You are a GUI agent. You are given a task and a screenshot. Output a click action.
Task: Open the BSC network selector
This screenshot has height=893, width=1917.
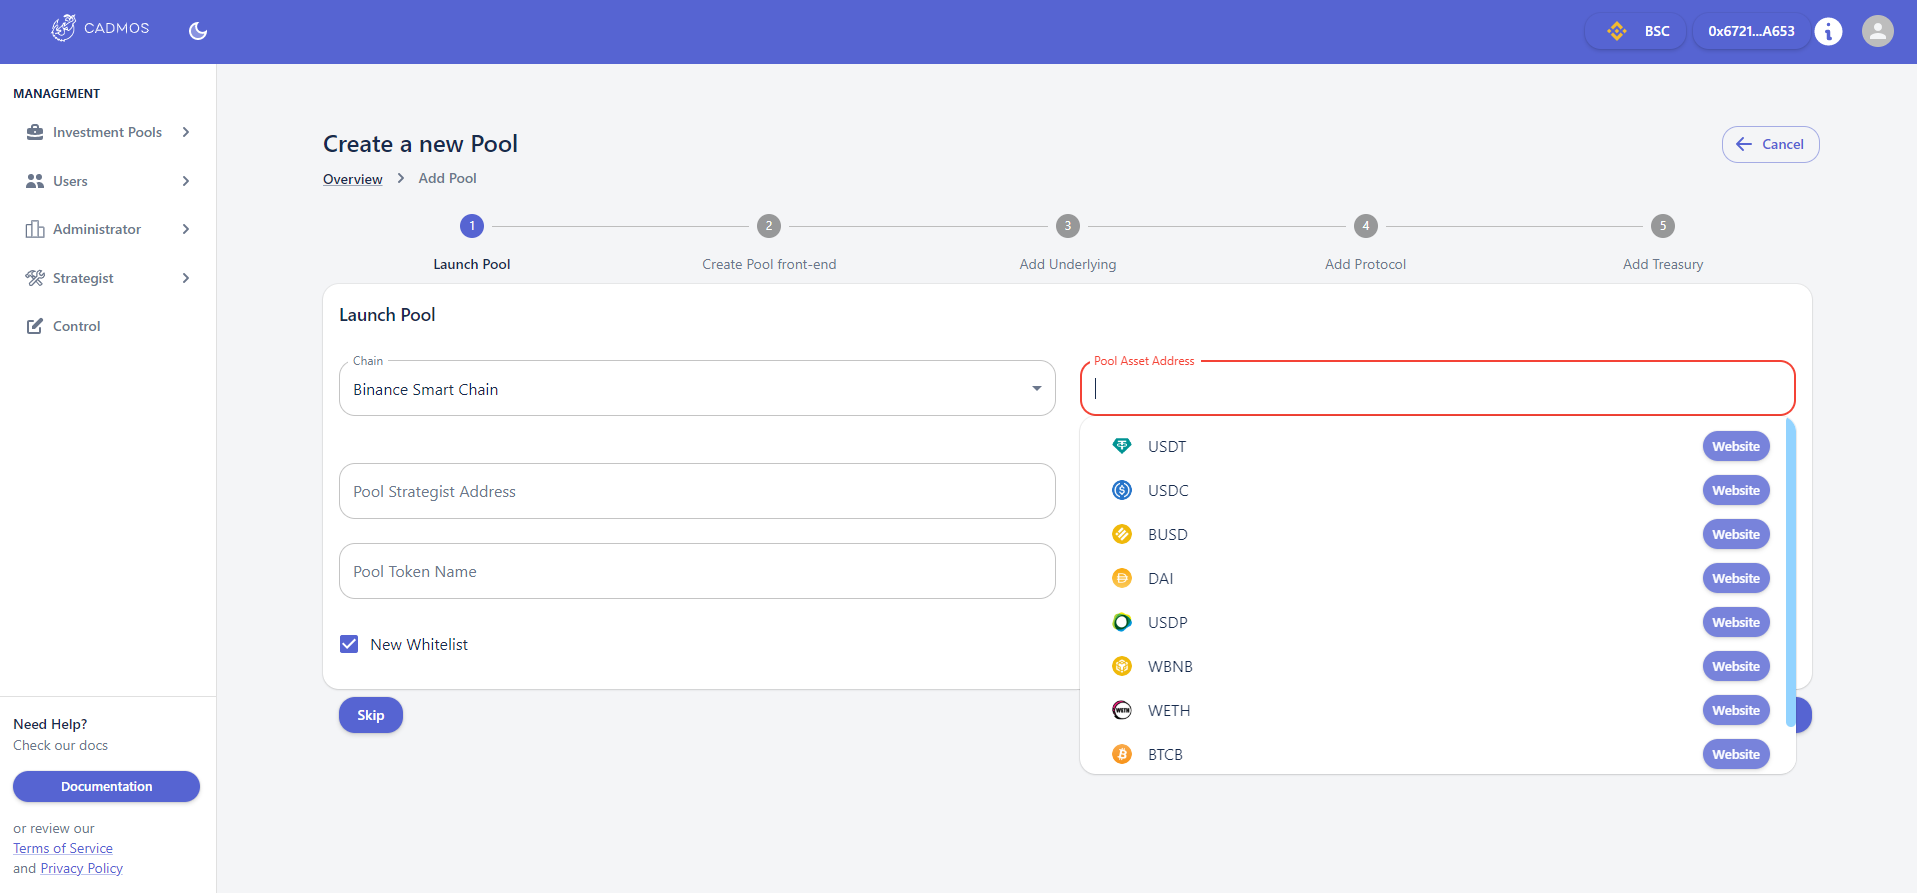(1635, 31)
